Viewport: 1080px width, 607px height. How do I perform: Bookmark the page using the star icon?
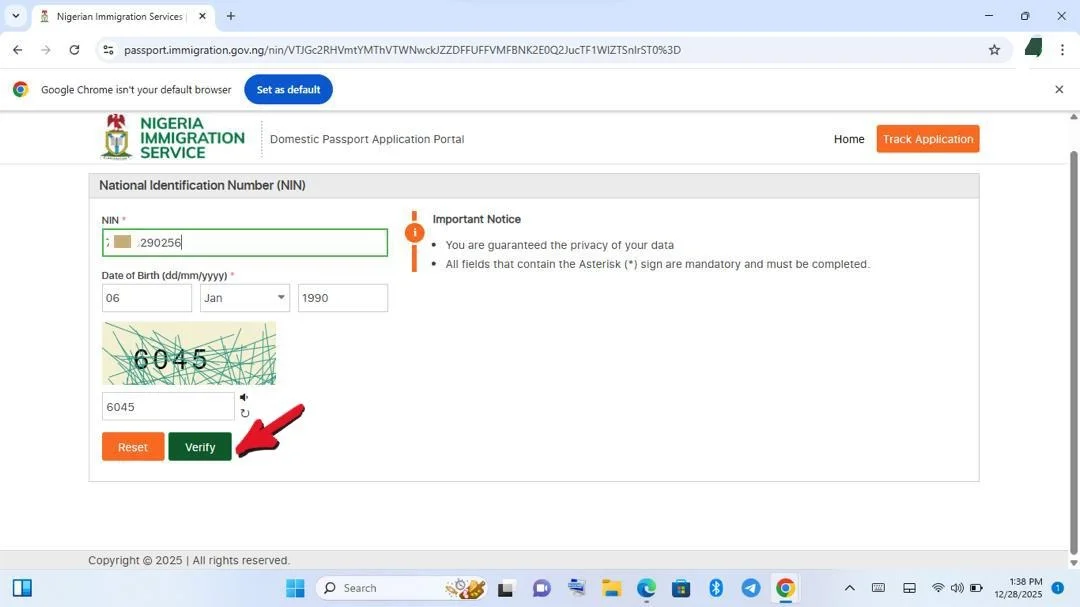point(993,49)
